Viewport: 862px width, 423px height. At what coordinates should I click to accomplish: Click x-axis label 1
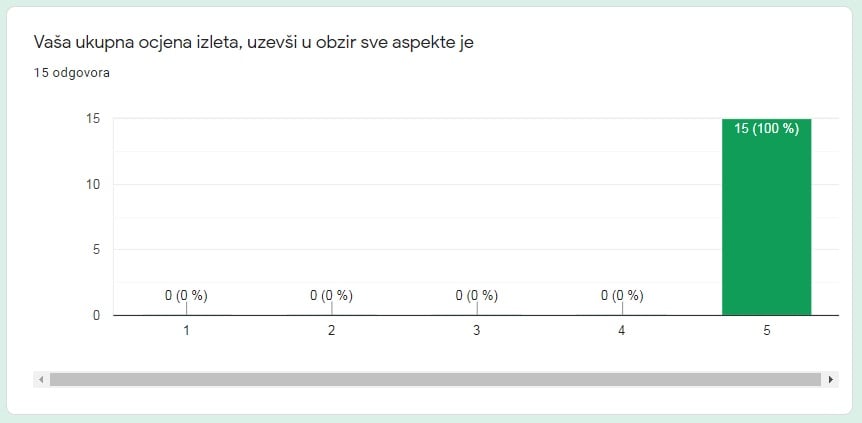pyautogui.click(x=186, y=331)
